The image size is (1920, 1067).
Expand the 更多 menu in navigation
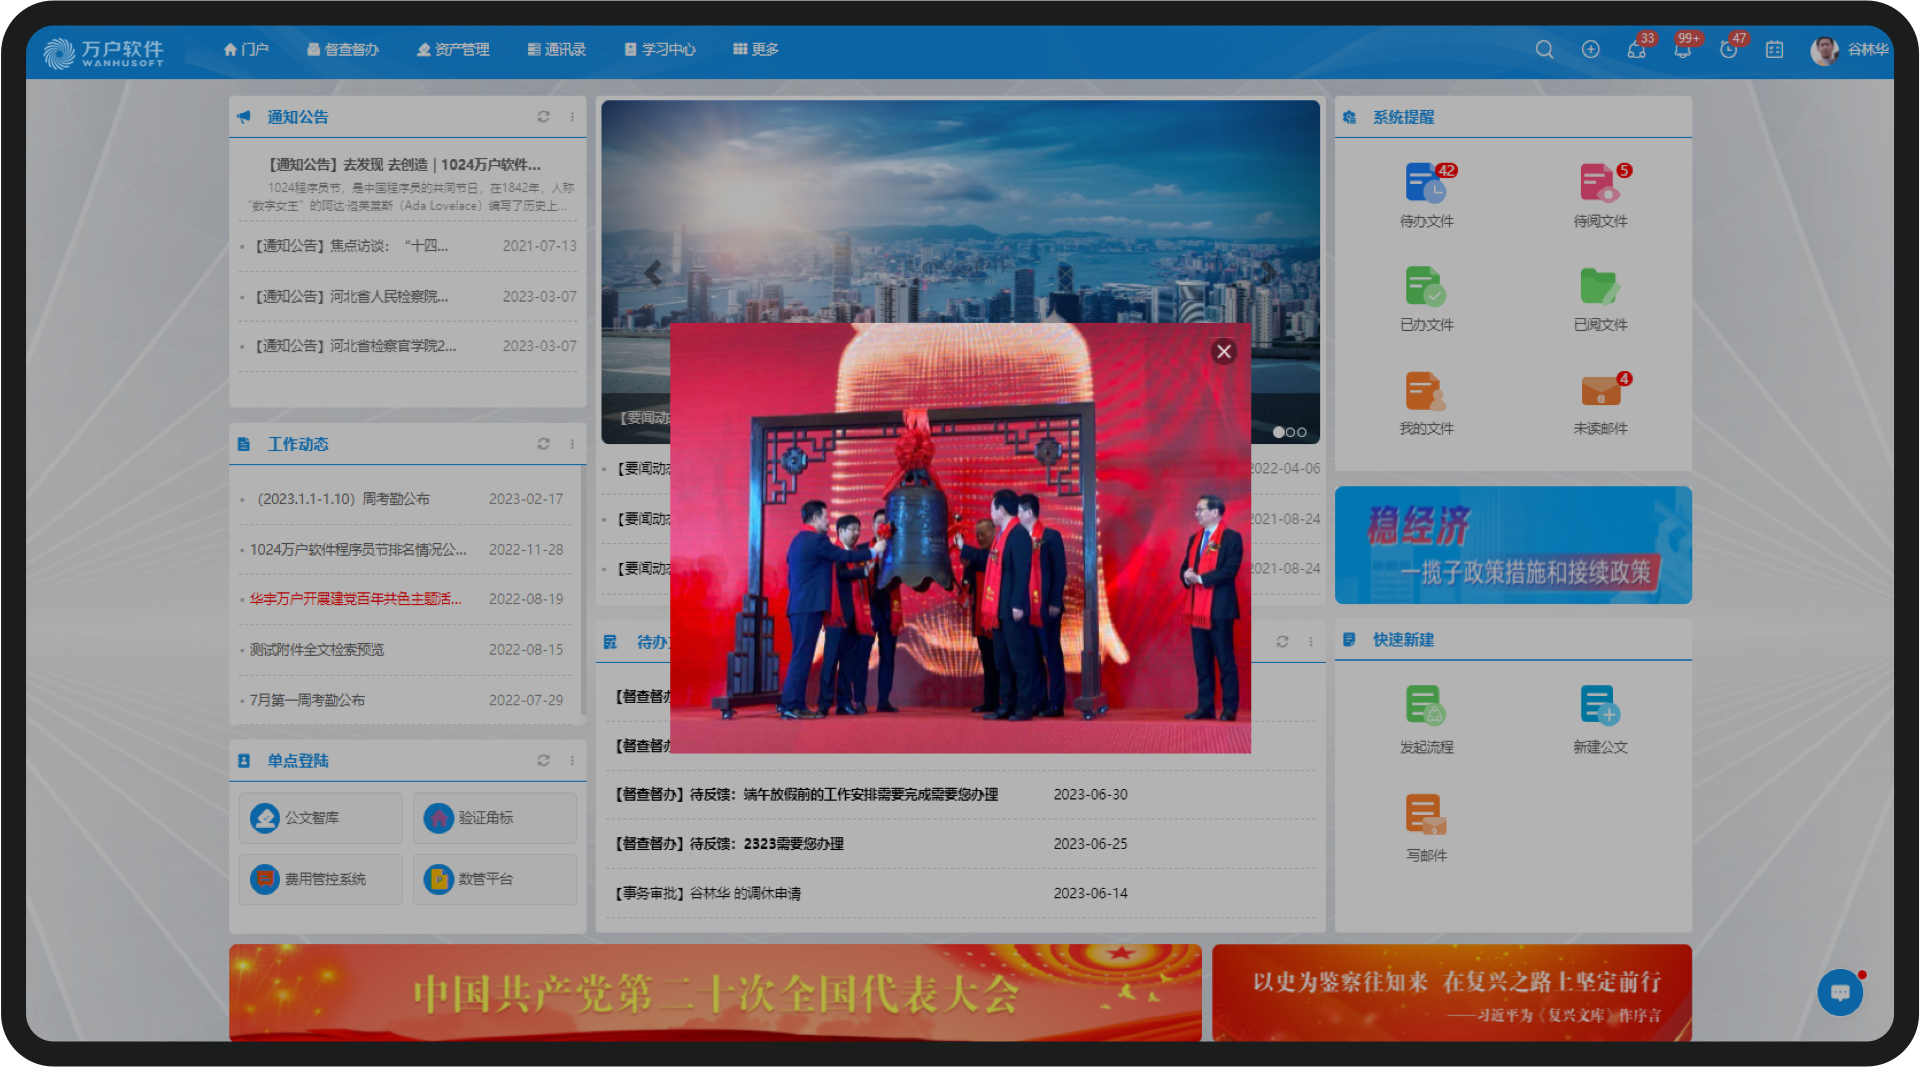coord(755,49)
